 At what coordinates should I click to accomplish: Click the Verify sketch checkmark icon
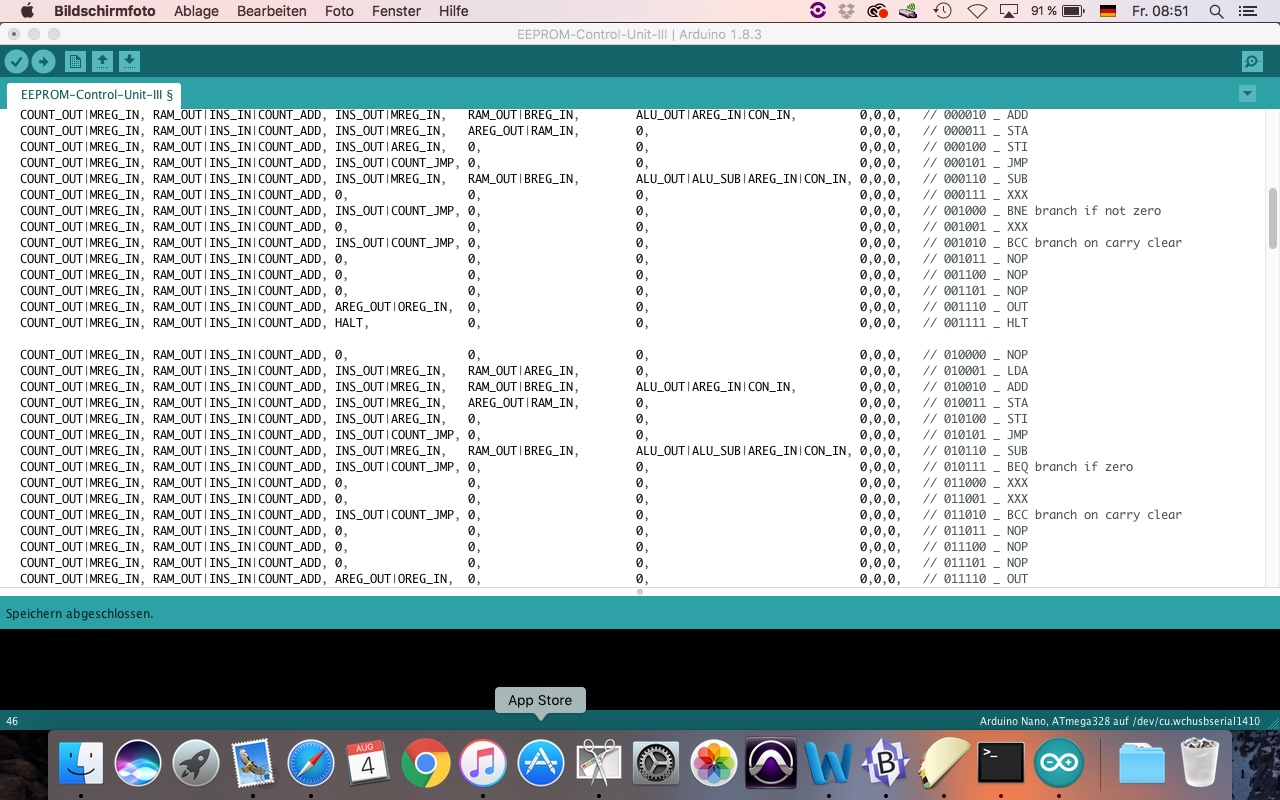[16, 62]
